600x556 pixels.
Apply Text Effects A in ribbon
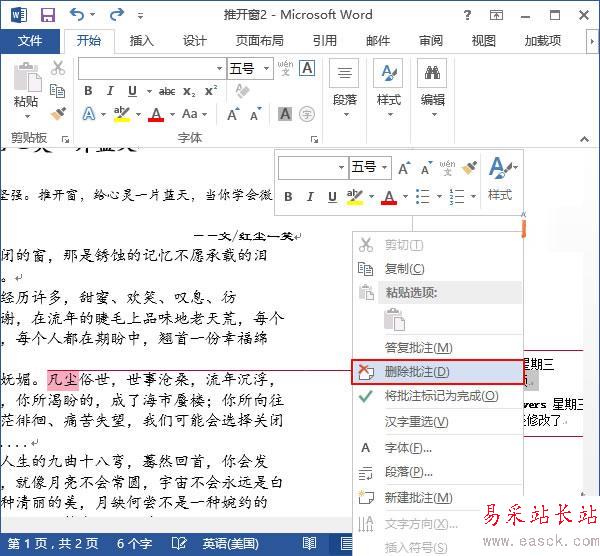[89, 114]
